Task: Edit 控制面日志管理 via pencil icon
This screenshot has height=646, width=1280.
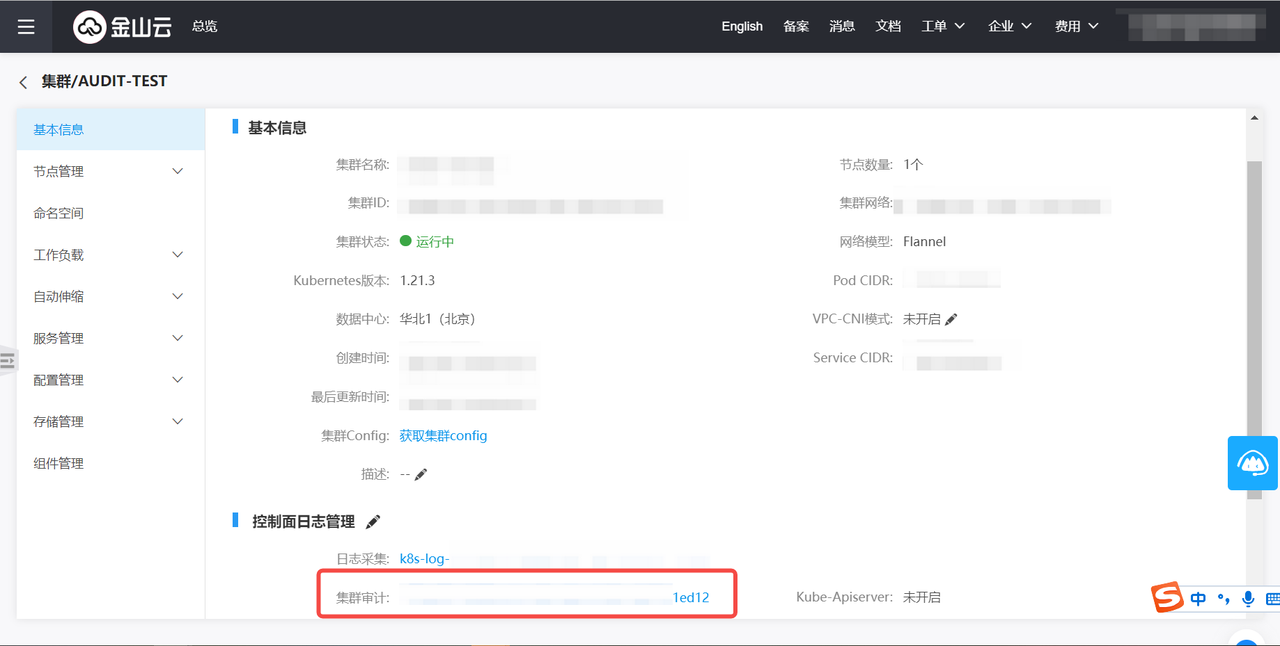Action: point(373,522)
